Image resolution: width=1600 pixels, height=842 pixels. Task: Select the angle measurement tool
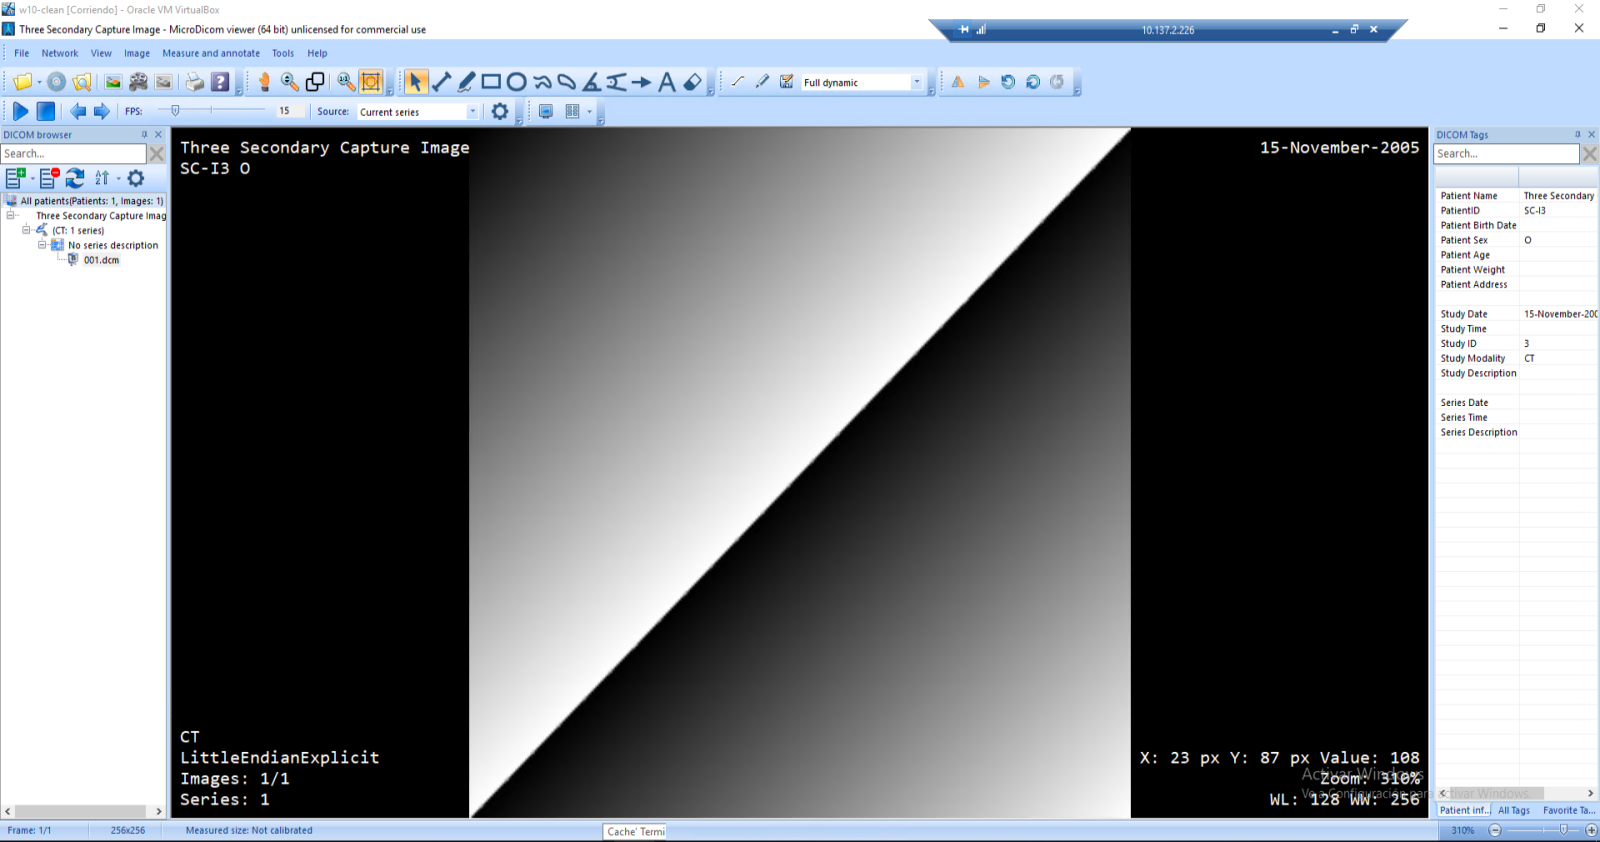click(x=592, y=82)
